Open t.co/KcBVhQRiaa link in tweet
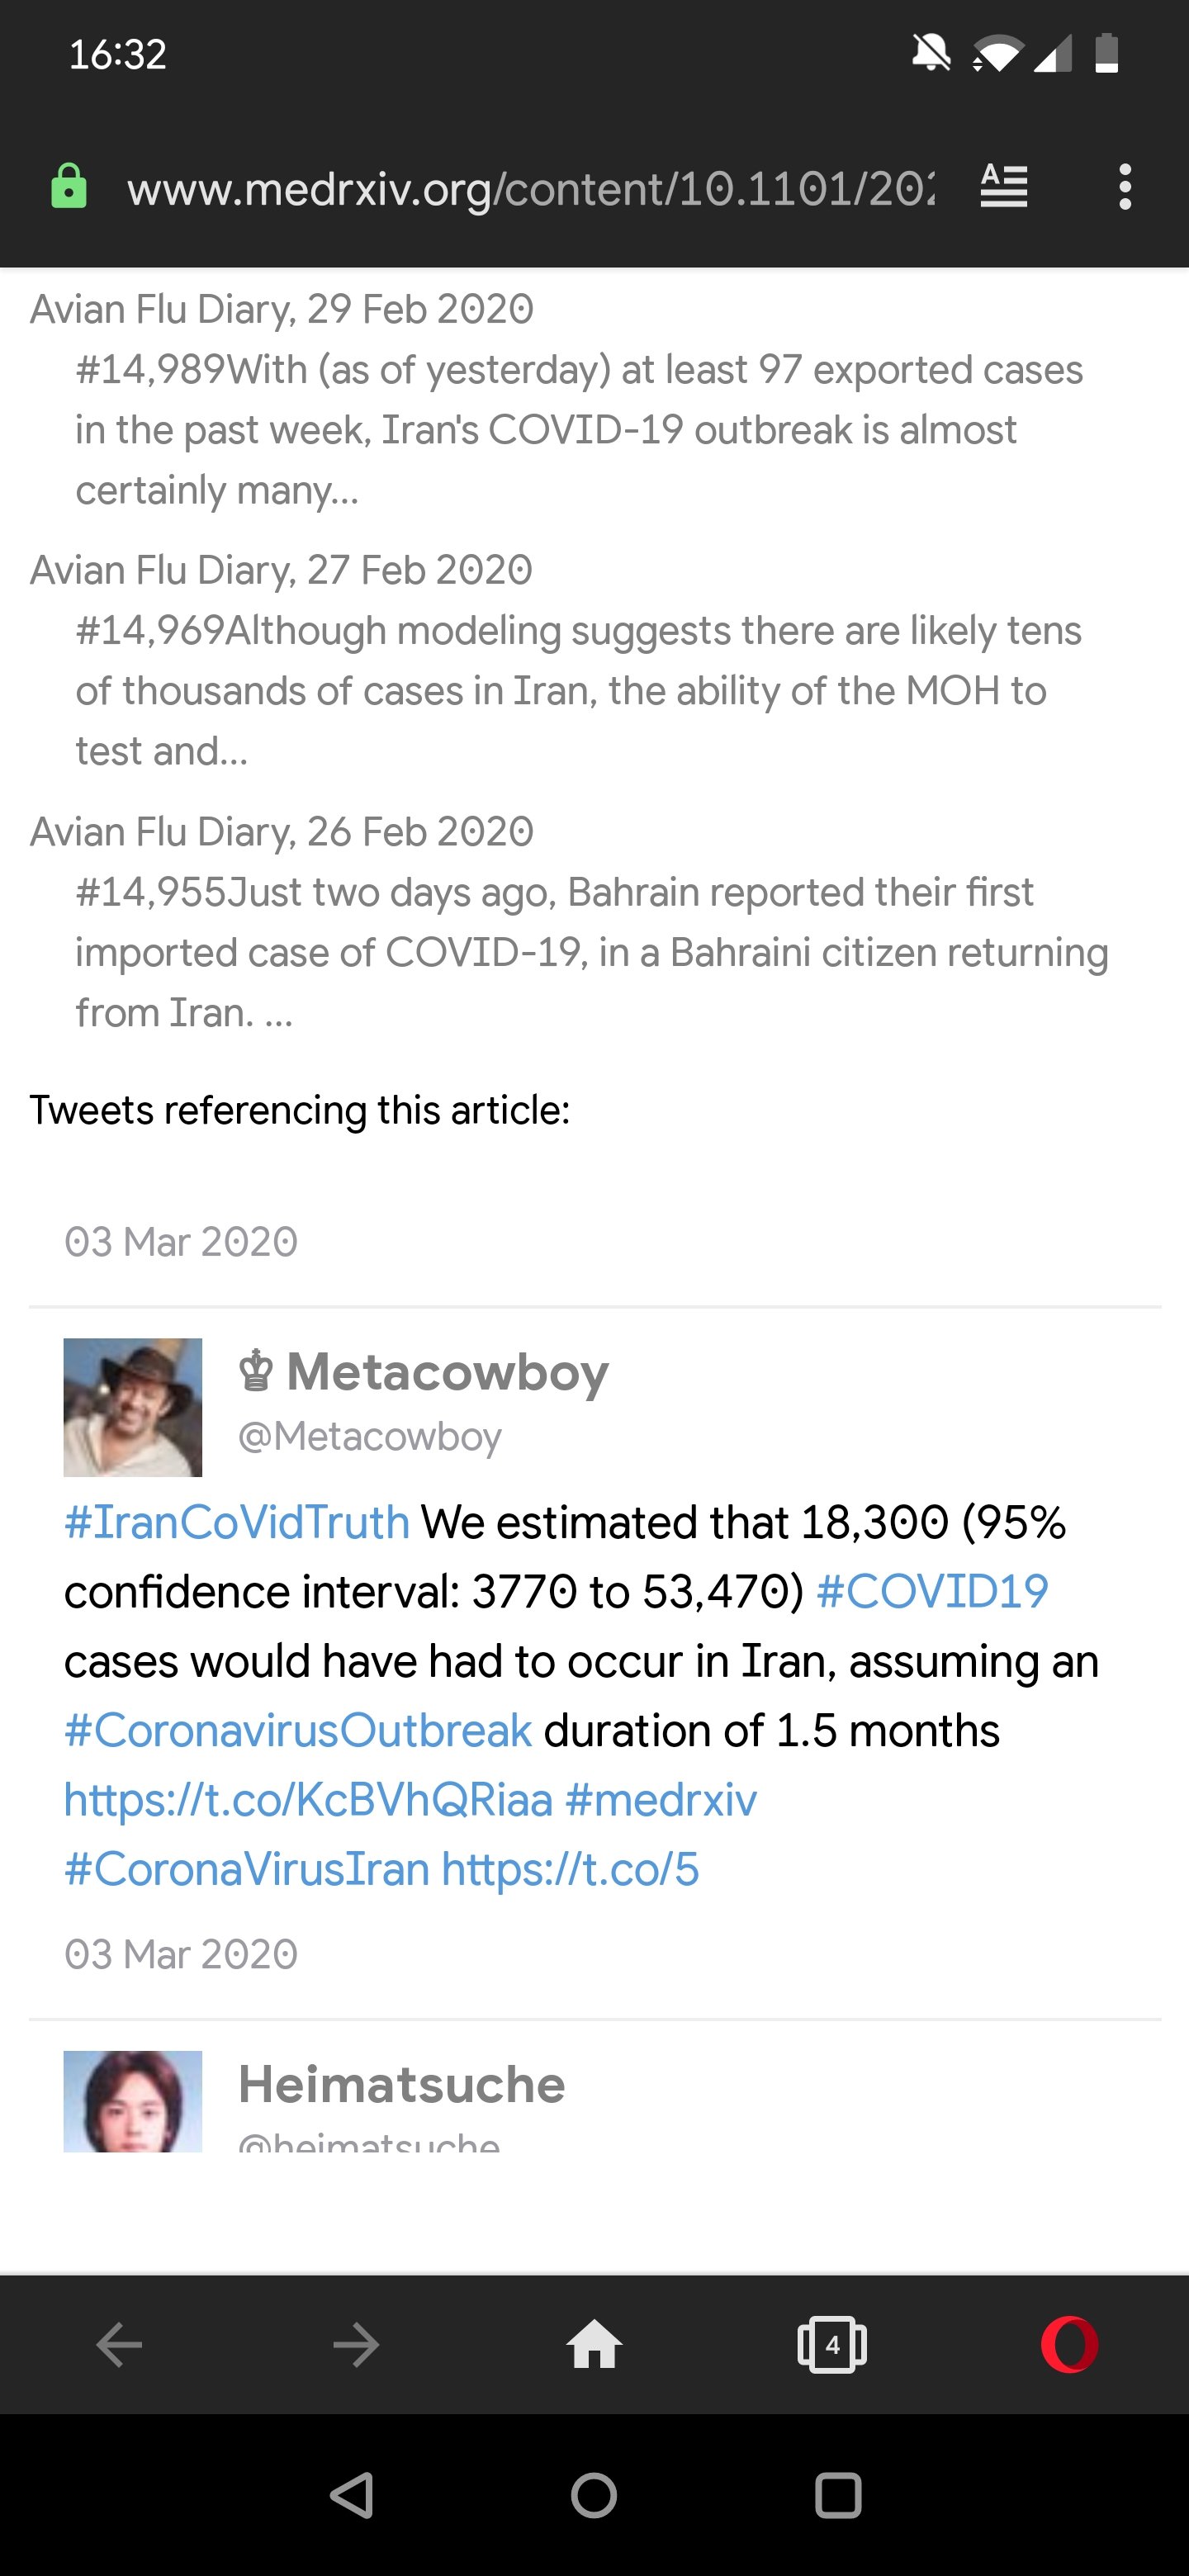Screen dimensions: 1189x2576 (x=308, y=1800)
